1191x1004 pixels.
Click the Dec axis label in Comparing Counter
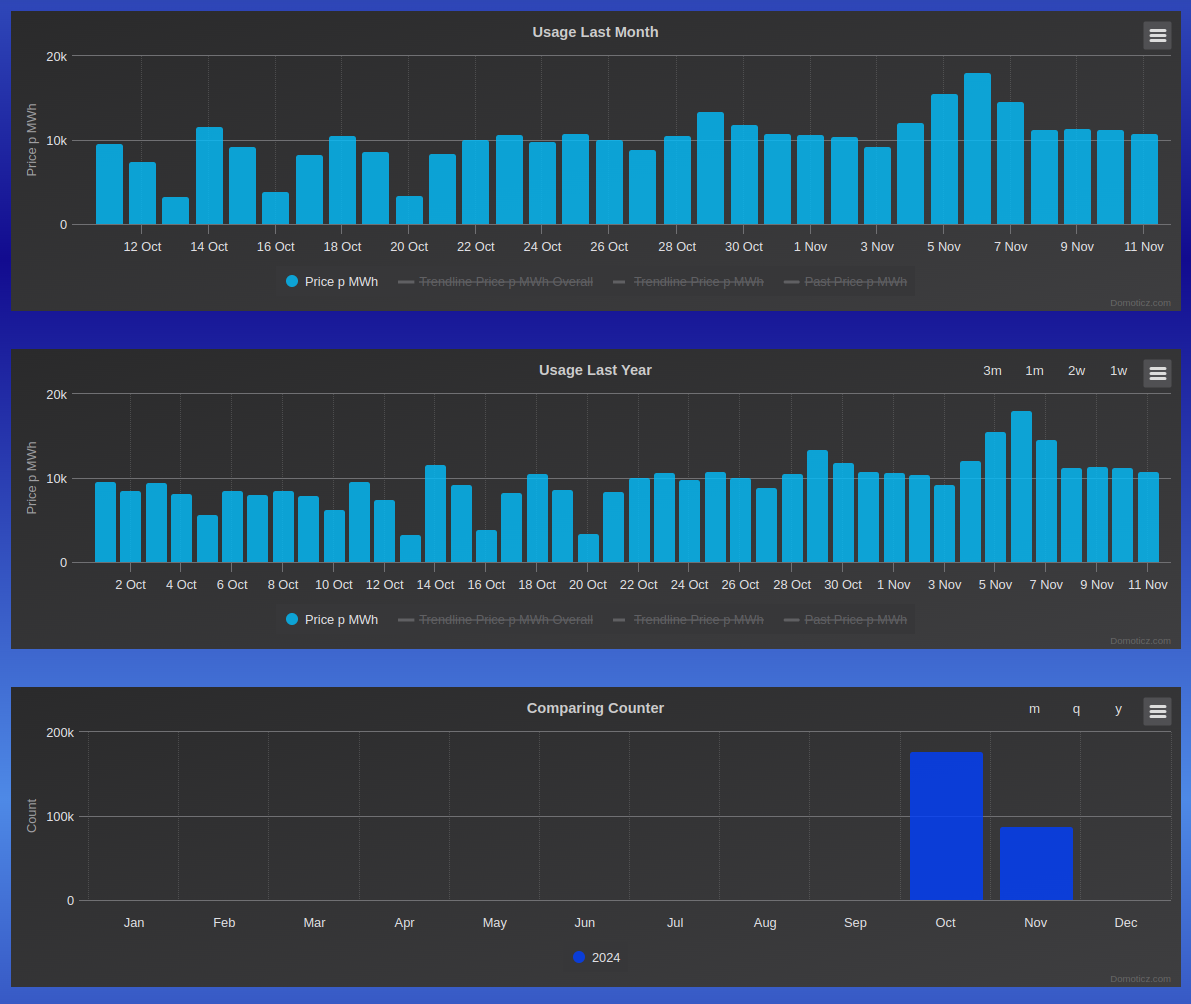click(x=1126, y=923)
